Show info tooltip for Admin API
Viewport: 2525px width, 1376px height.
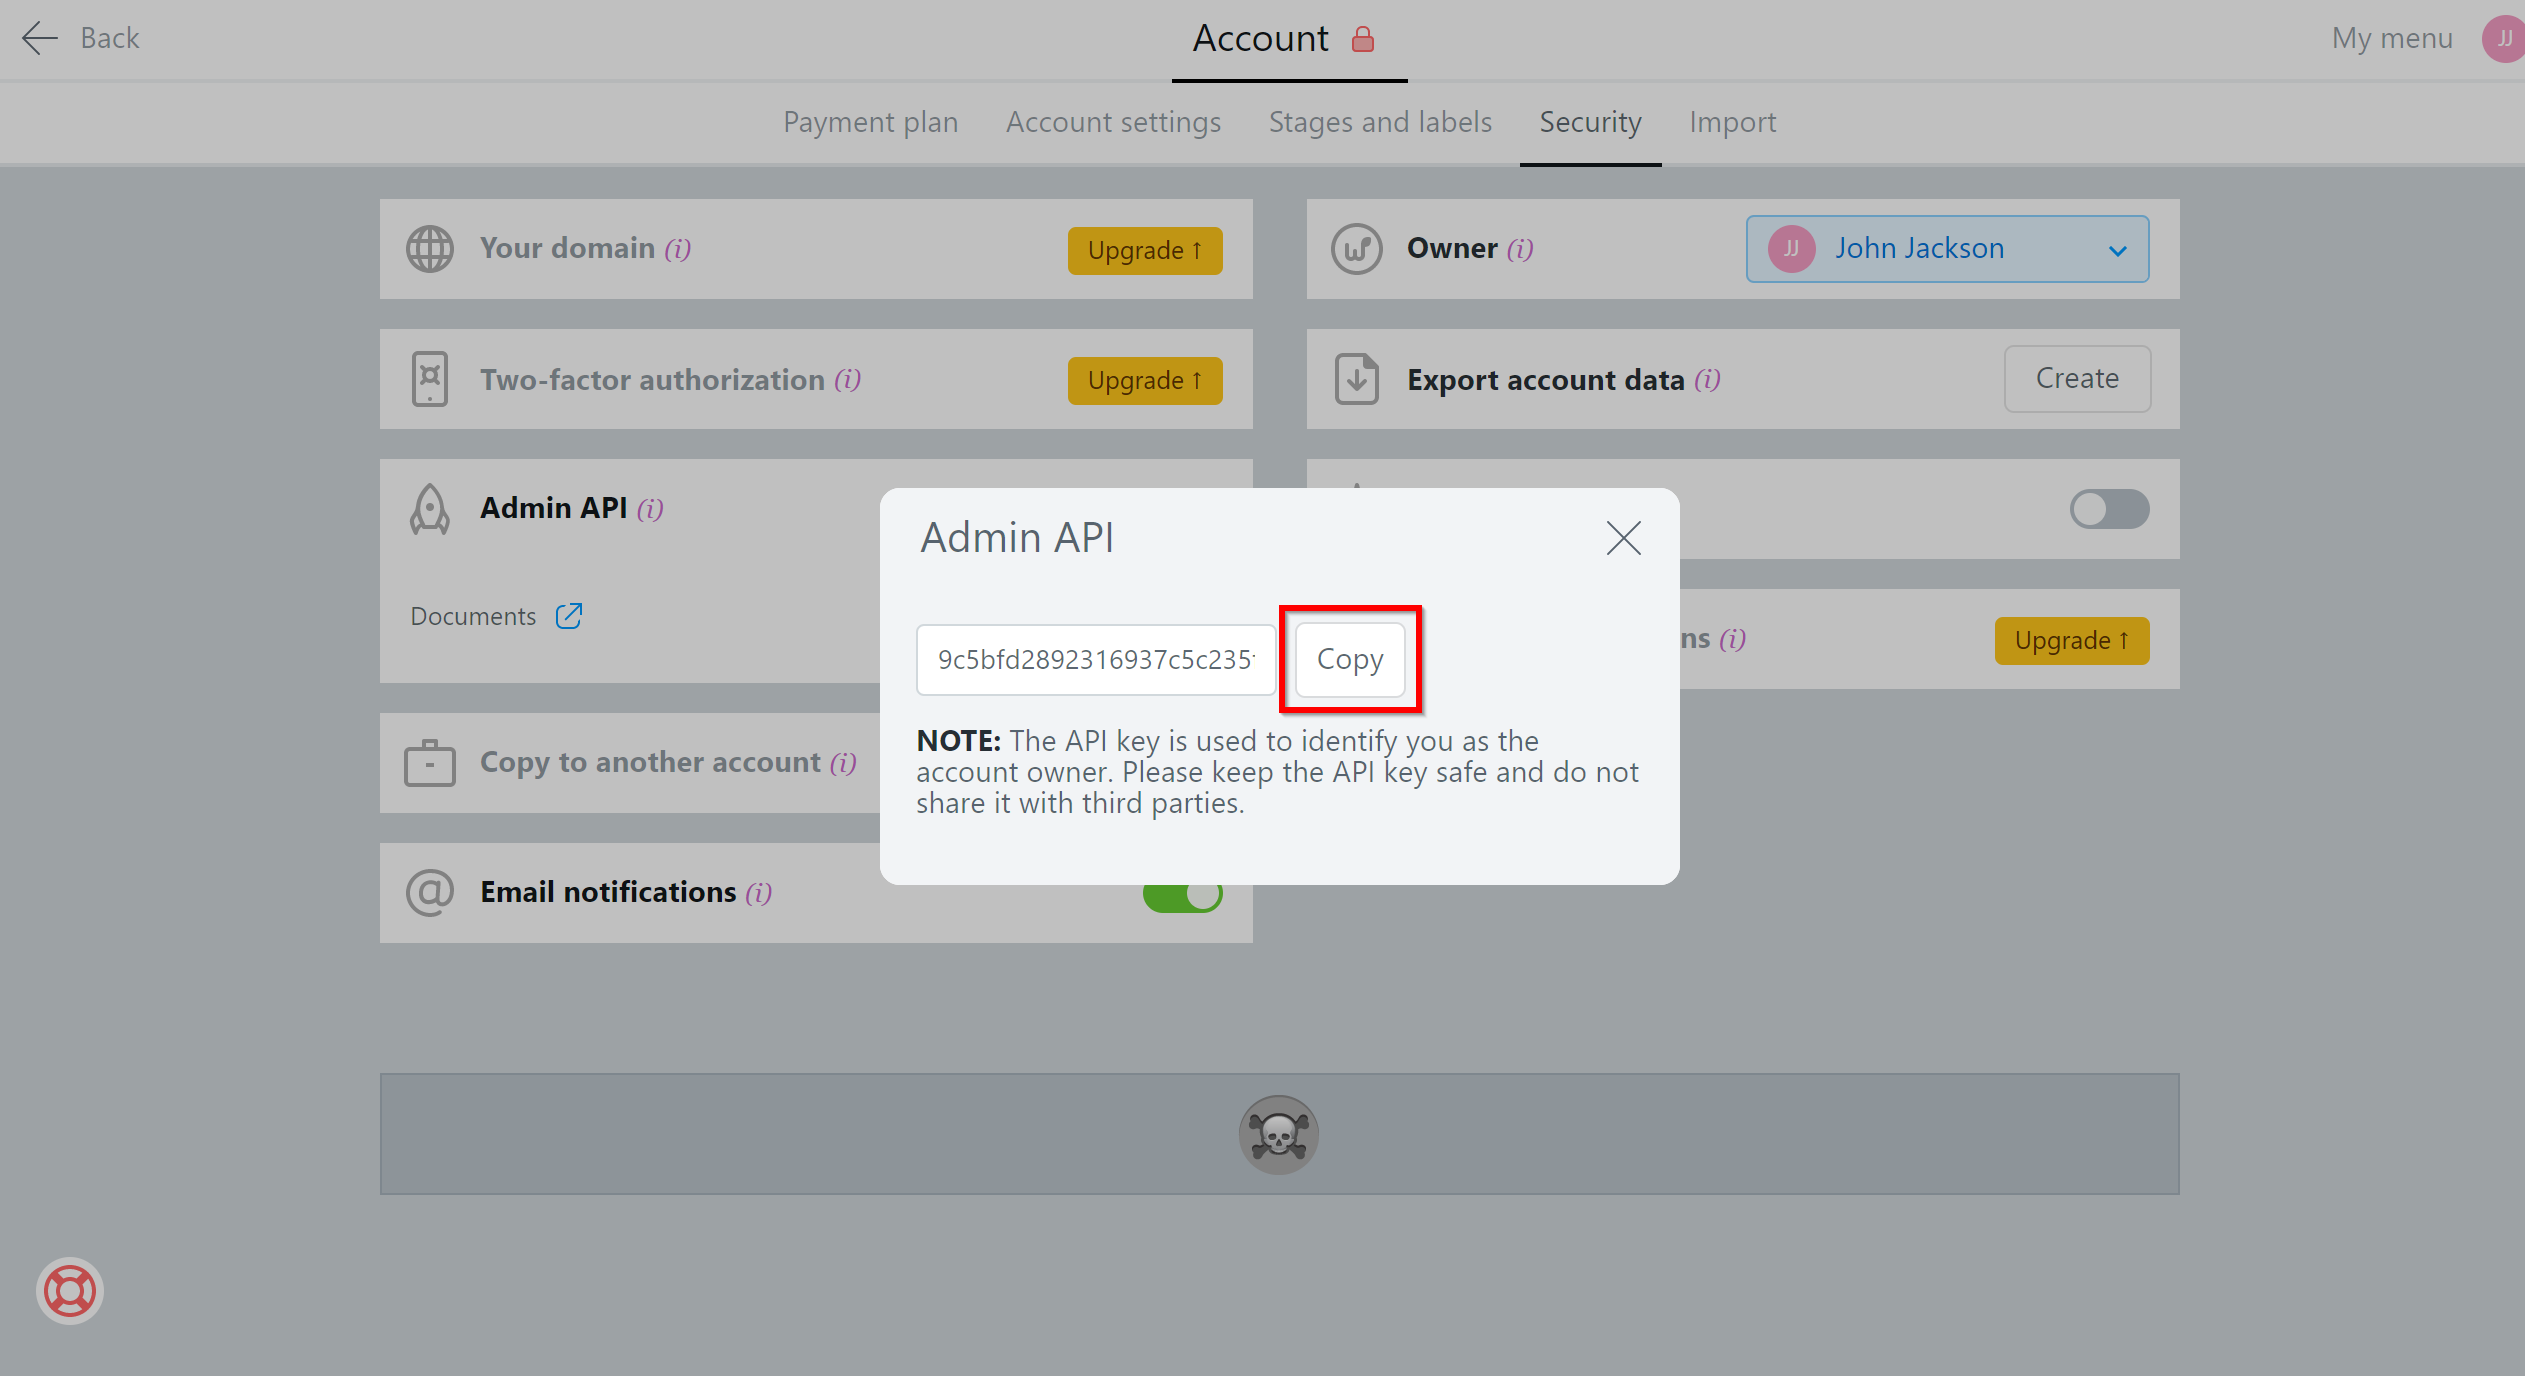[x=650, y=509]
